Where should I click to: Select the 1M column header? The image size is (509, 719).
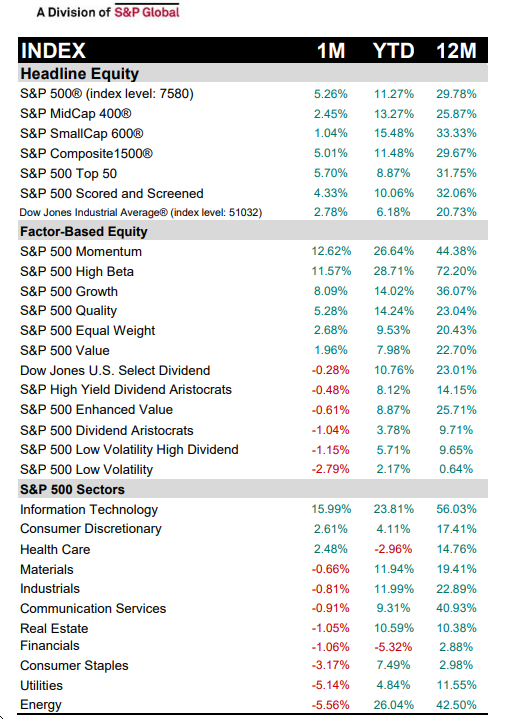pos(331,50)
